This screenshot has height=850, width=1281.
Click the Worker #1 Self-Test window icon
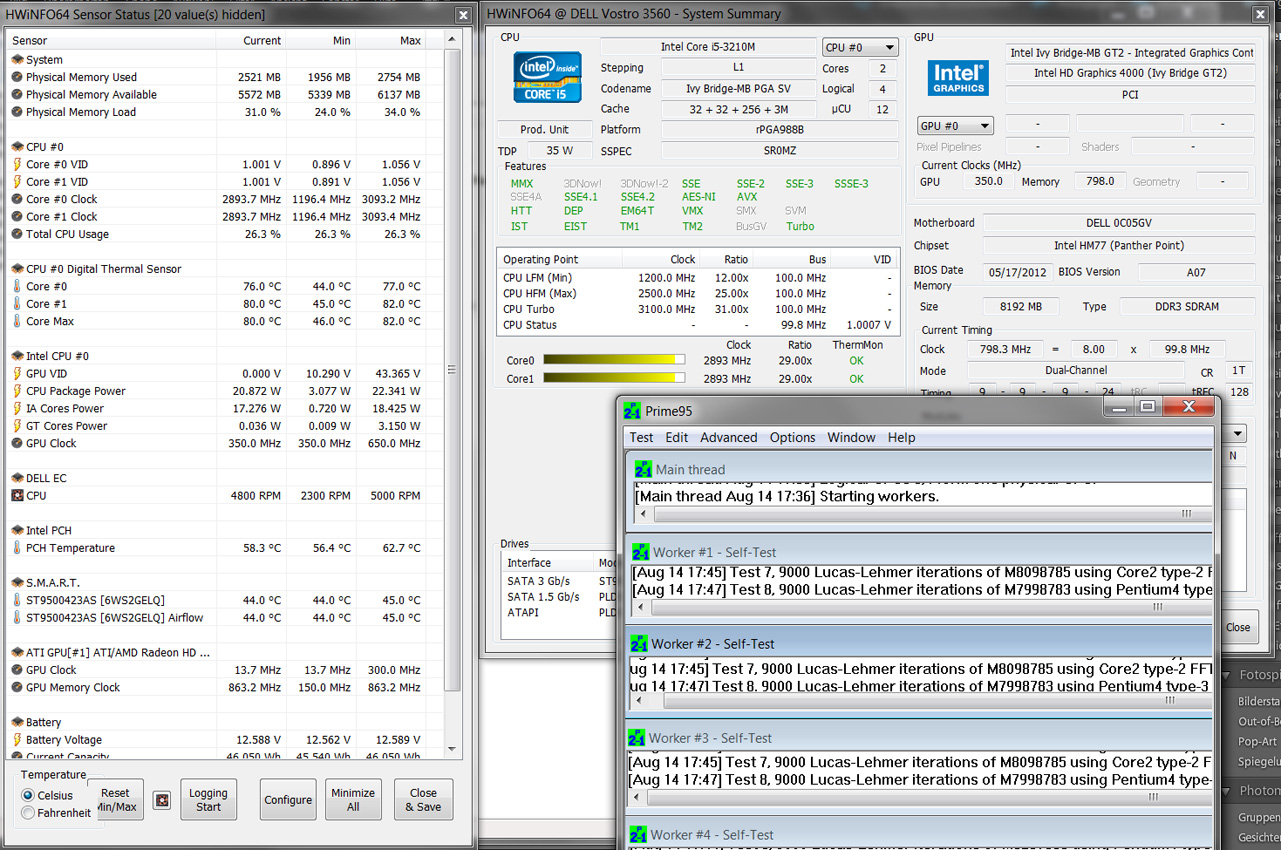pyautogui.click(x=640, y=552)
